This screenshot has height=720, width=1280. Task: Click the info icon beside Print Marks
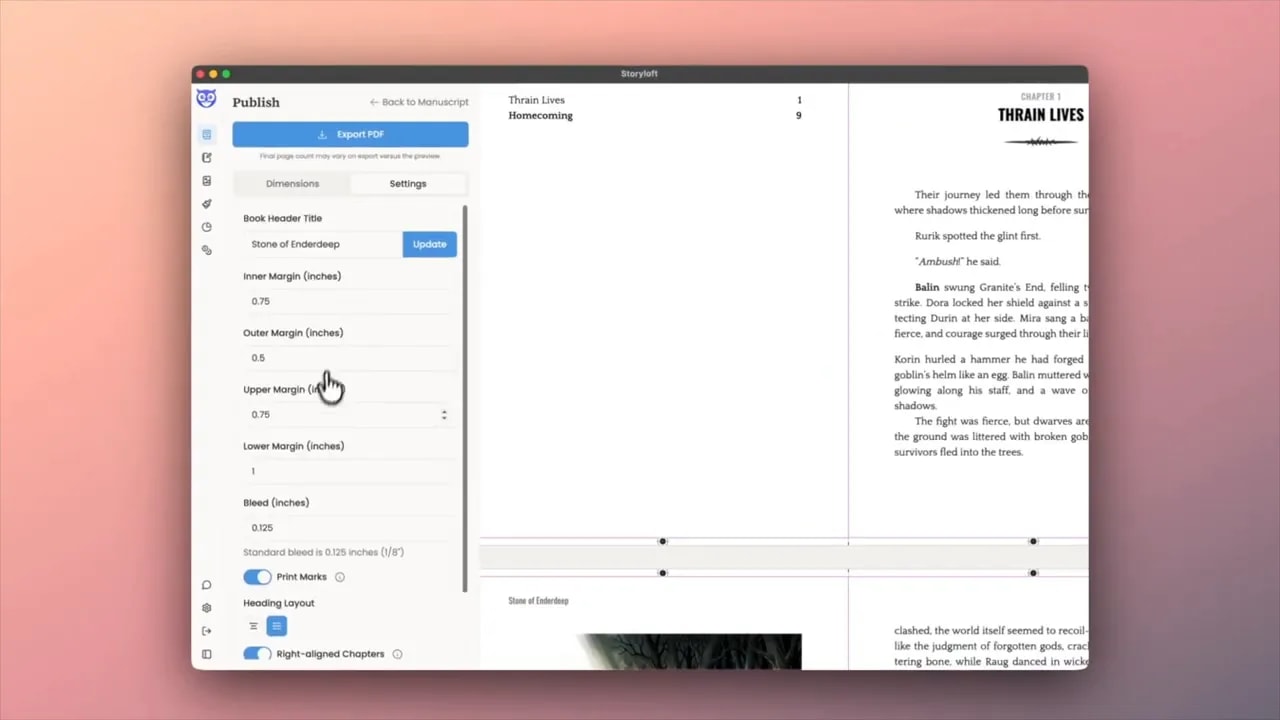click(340, 577)
